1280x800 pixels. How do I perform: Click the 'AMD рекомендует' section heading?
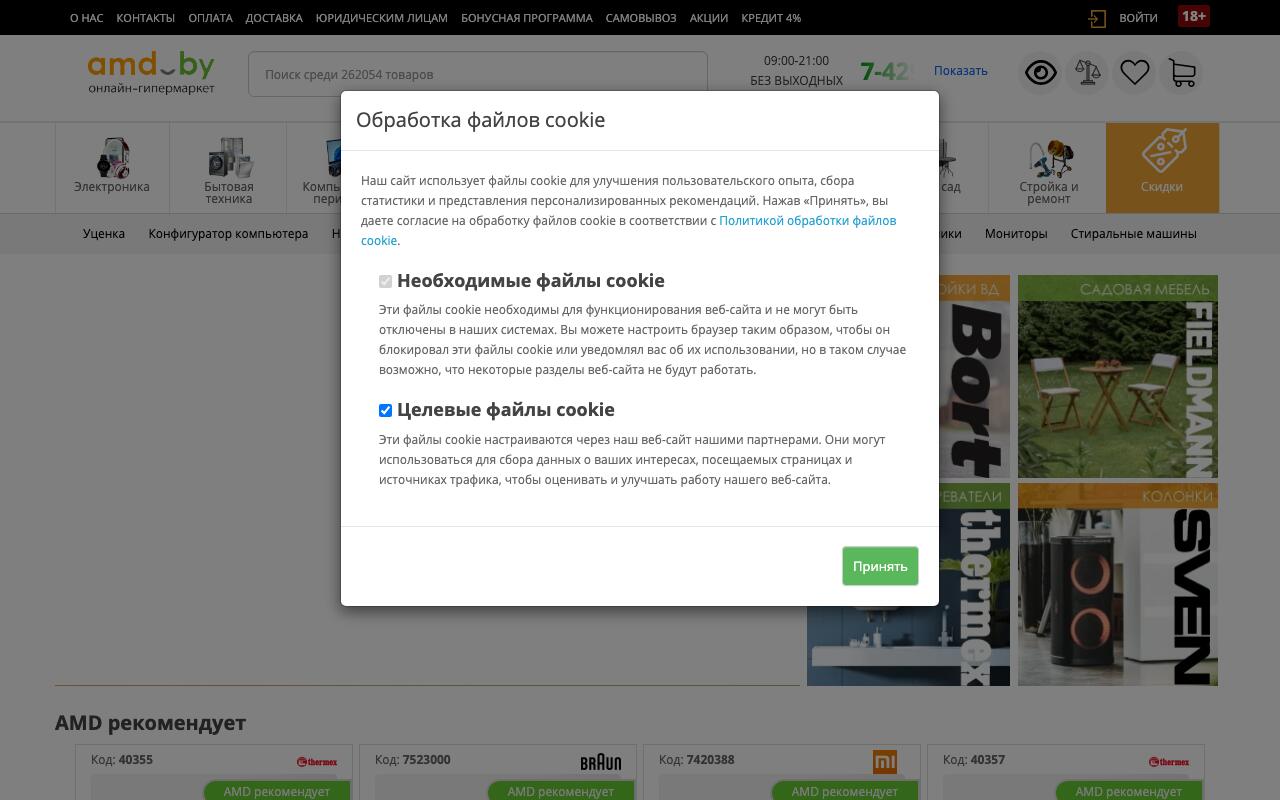(151, 723)
